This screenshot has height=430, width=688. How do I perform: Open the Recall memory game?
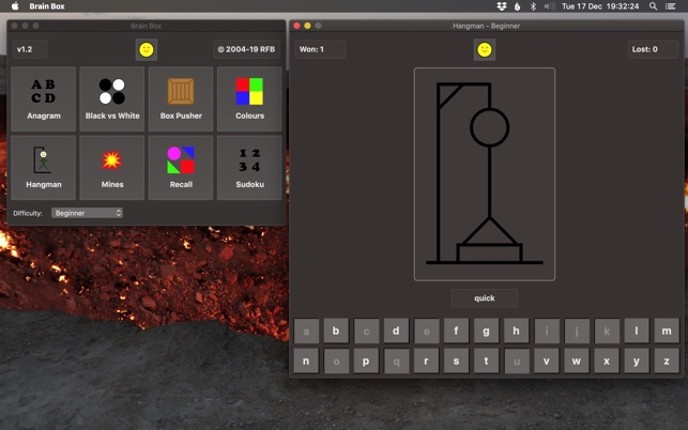coord(181,168)
